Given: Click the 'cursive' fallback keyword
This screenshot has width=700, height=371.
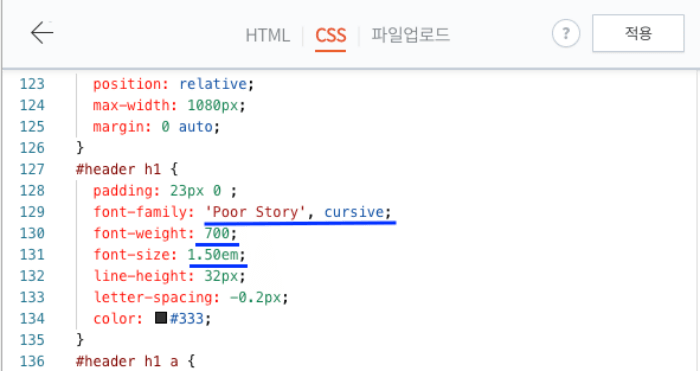Looking at the screenshot, I should pyautogui.click(x=354, y=212).
